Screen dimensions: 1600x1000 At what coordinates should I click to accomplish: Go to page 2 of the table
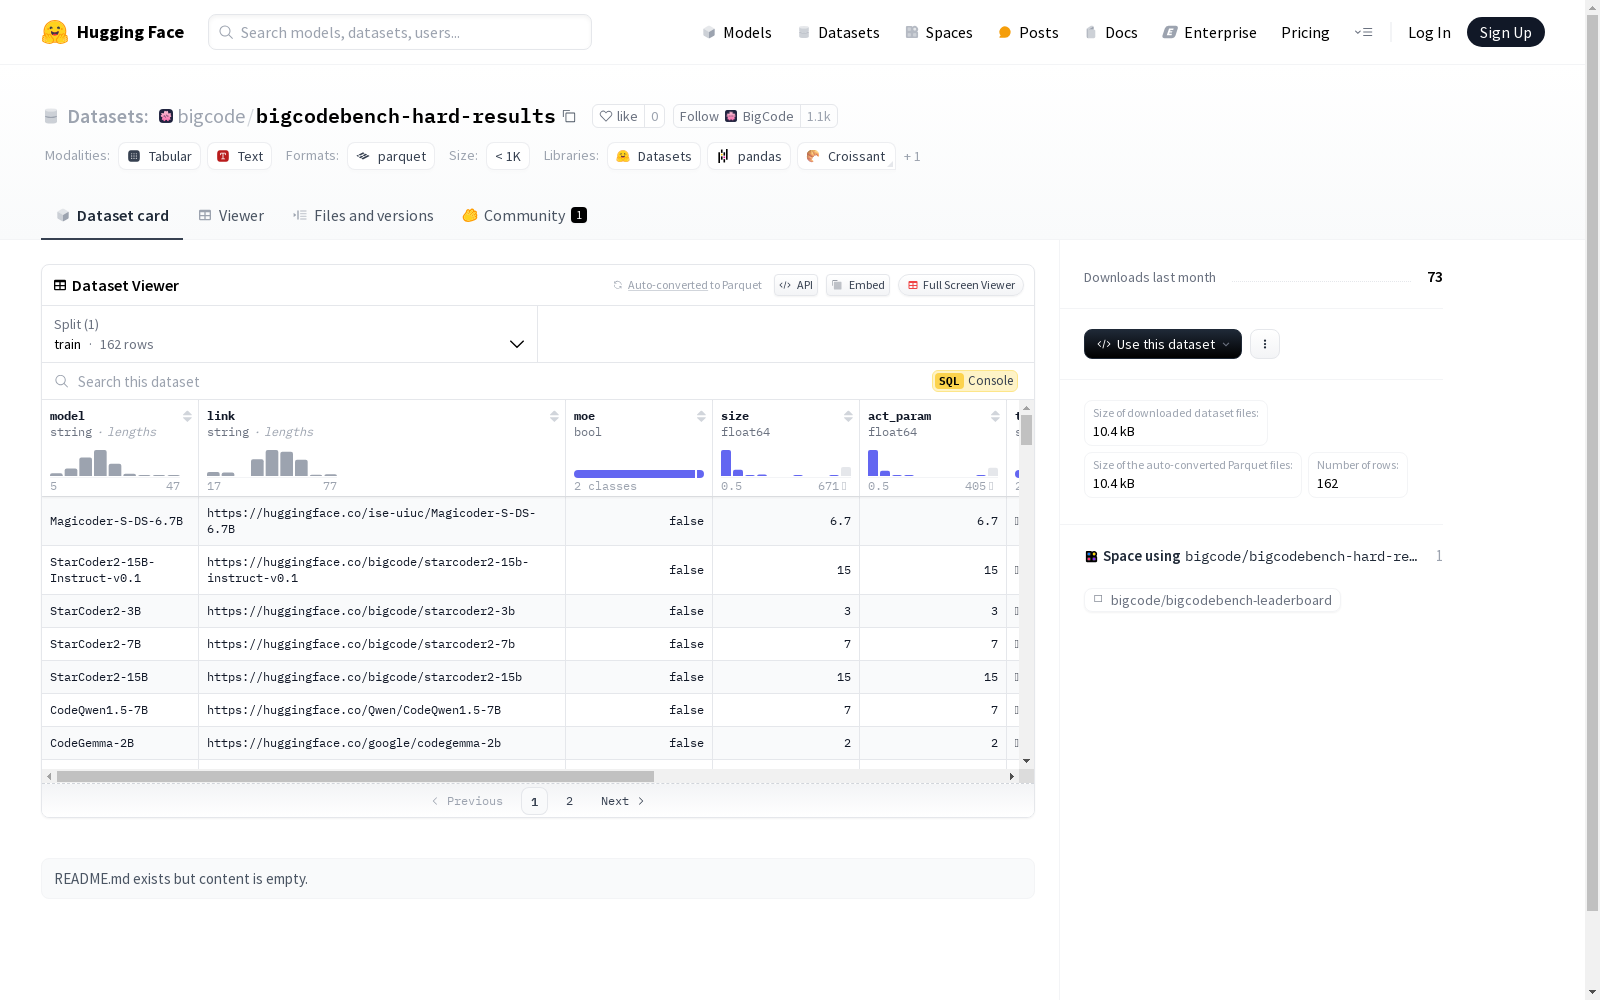(x=569, y=801)
